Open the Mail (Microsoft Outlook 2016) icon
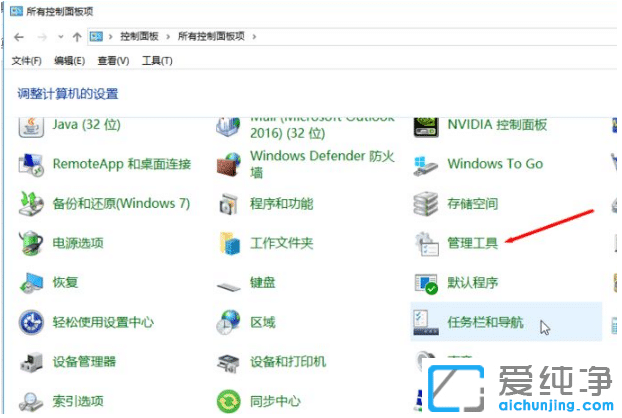 [228, 127]
